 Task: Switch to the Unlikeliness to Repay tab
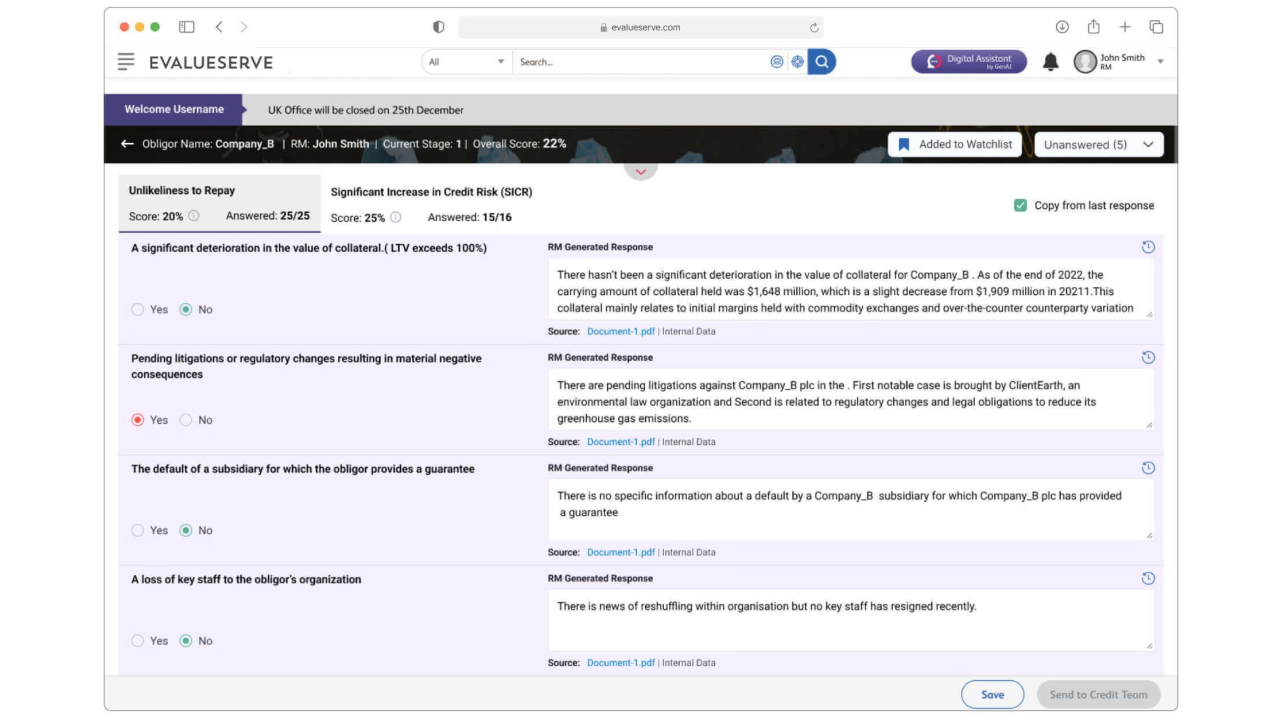[x=219, y=203]
